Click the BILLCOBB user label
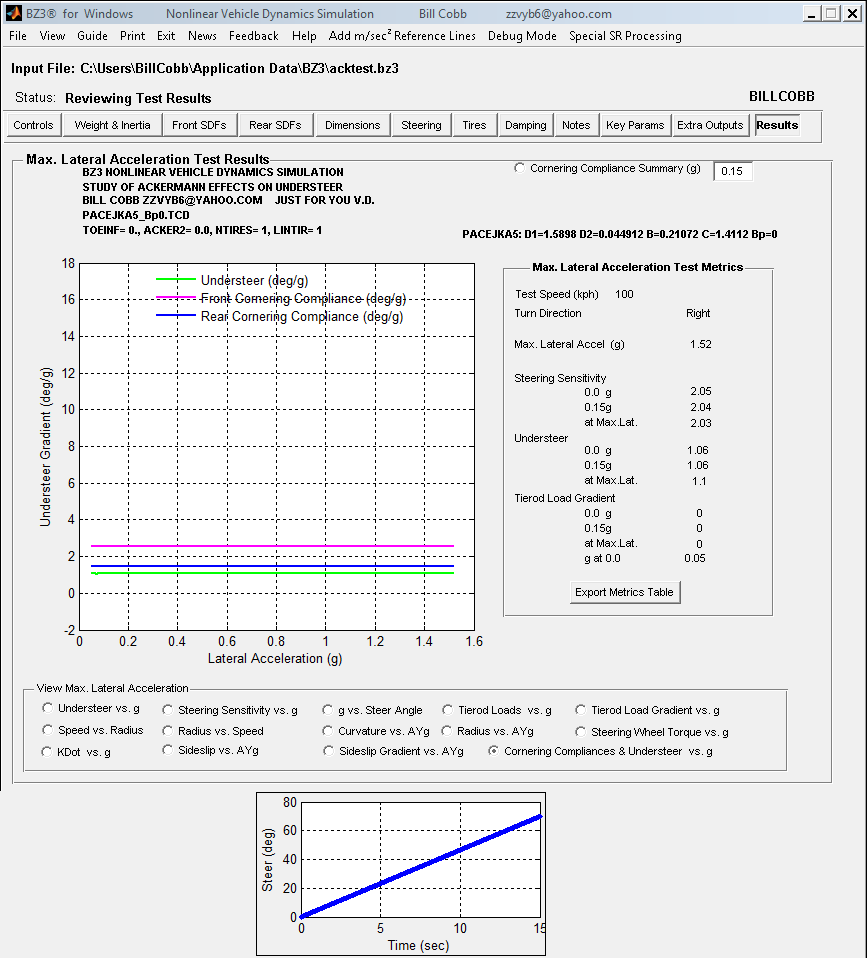 click(781, 97)
